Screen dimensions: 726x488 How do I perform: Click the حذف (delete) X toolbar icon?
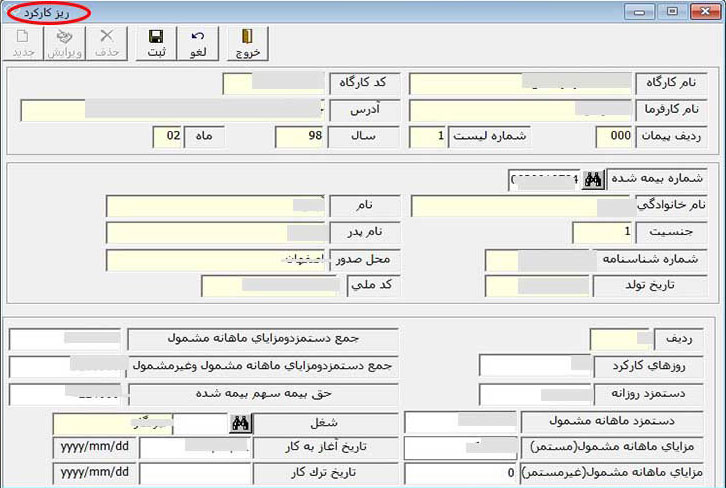pyautogui.click(x=108, y=42)
